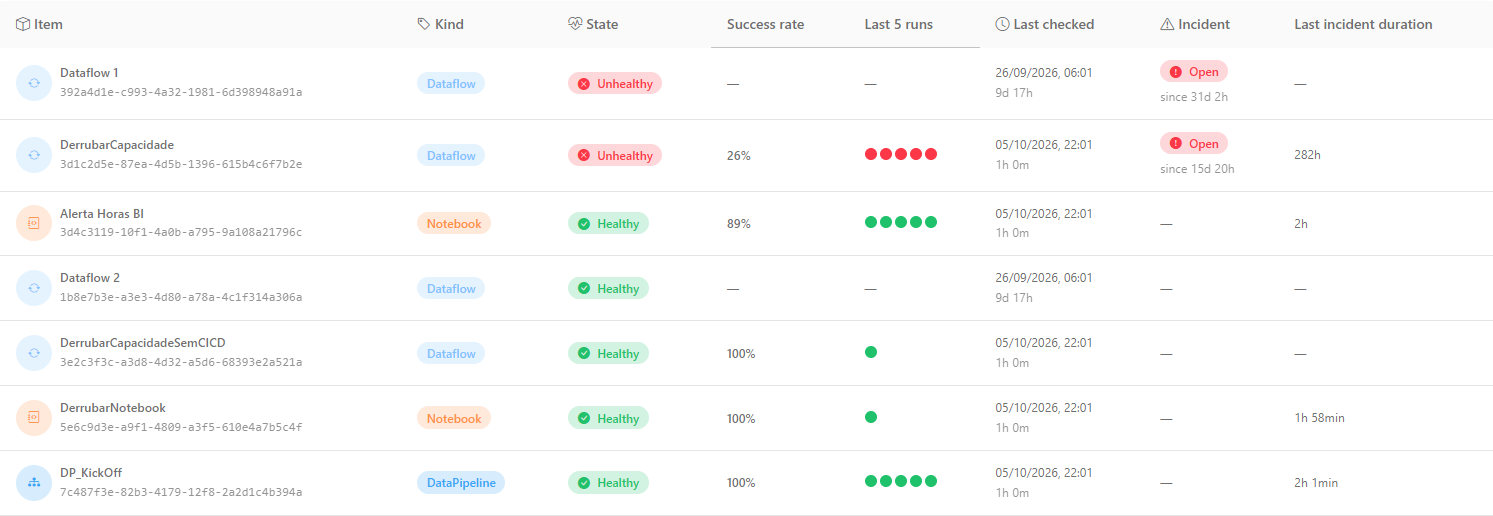Click the Healthy status of DerrubarCapacidadeSemCICD

click(608, 353)
